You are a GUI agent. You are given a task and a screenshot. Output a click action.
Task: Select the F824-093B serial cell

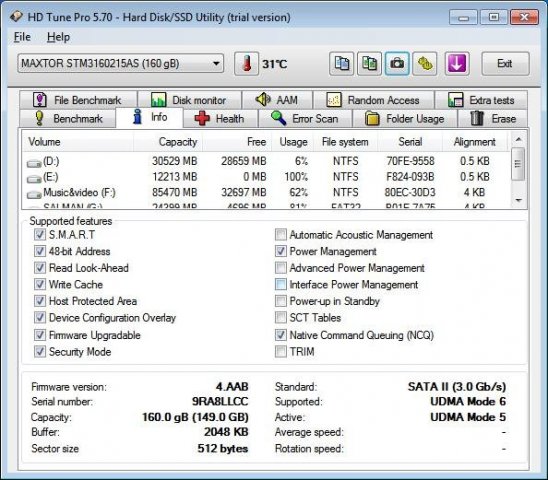(410, 177)
